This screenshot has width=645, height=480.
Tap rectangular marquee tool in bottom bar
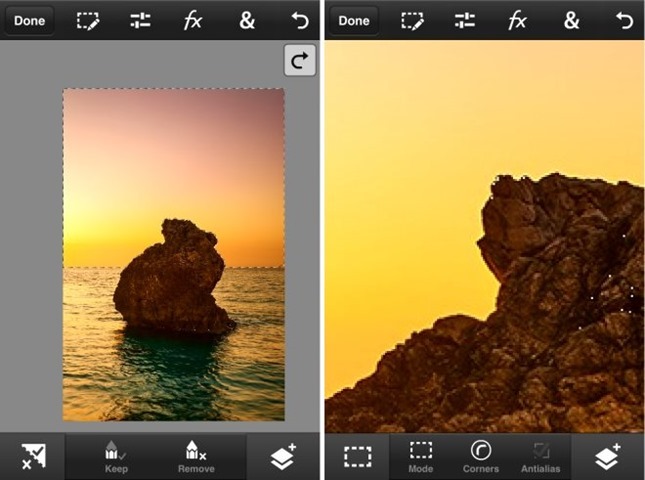point(357,456)
